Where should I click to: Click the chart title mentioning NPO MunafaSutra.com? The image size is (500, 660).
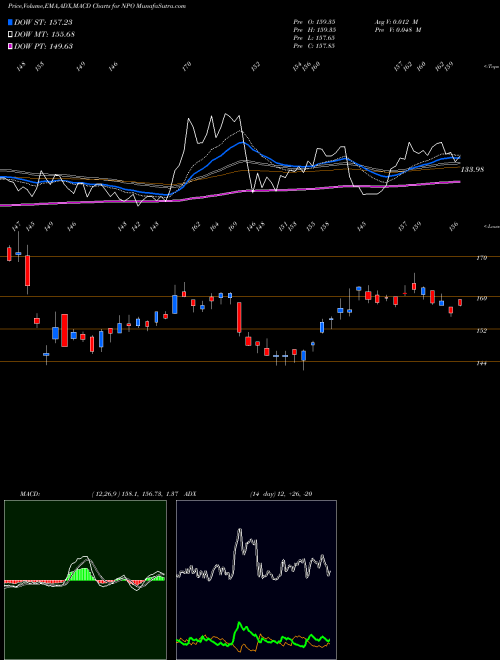point(97,6)
